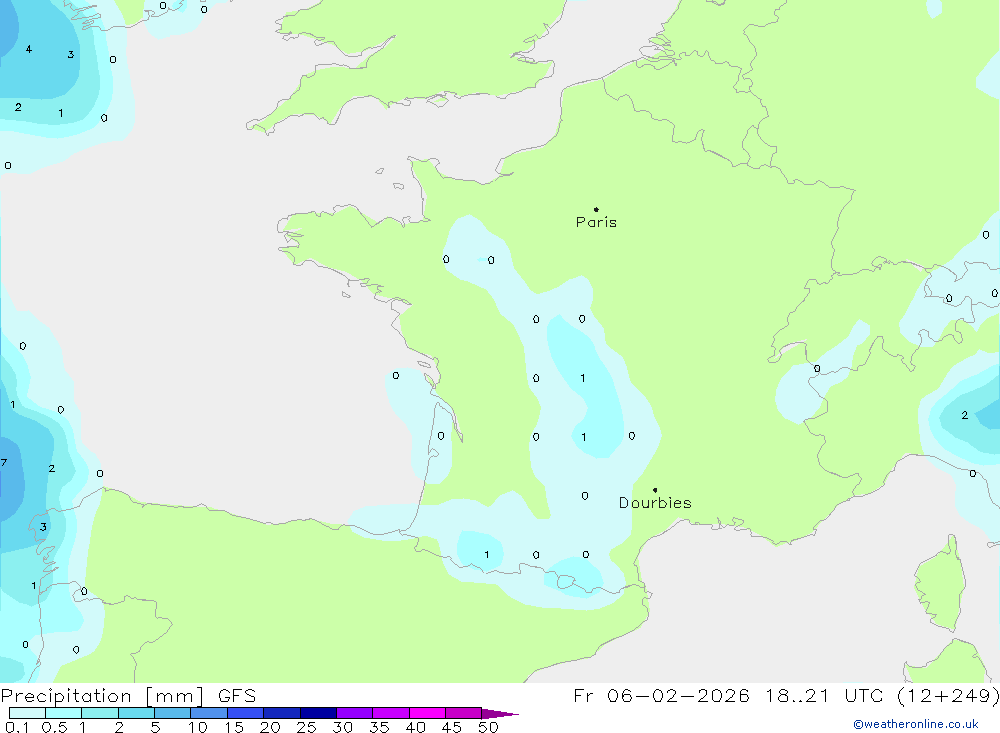Click the Paris city label
This screenshot has height=733, width=1000.
click(x=596, y=222)
